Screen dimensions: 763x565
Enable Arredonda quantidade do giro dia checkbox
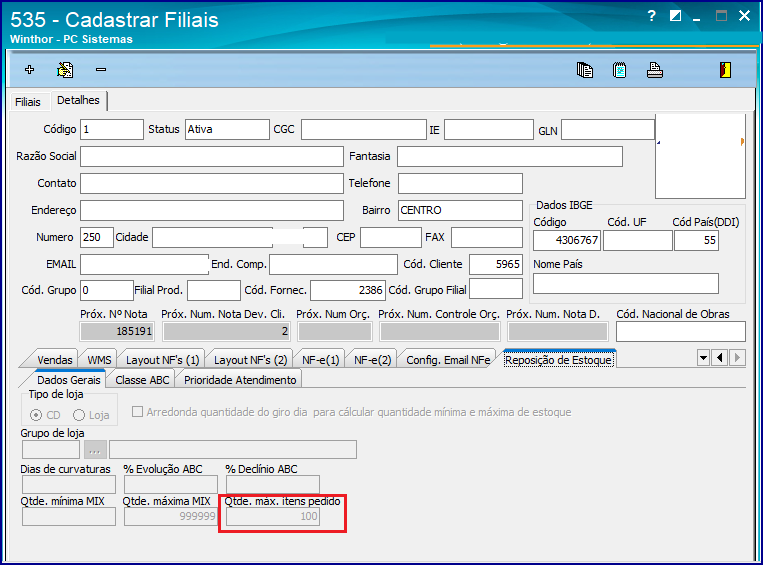point(138,412)
